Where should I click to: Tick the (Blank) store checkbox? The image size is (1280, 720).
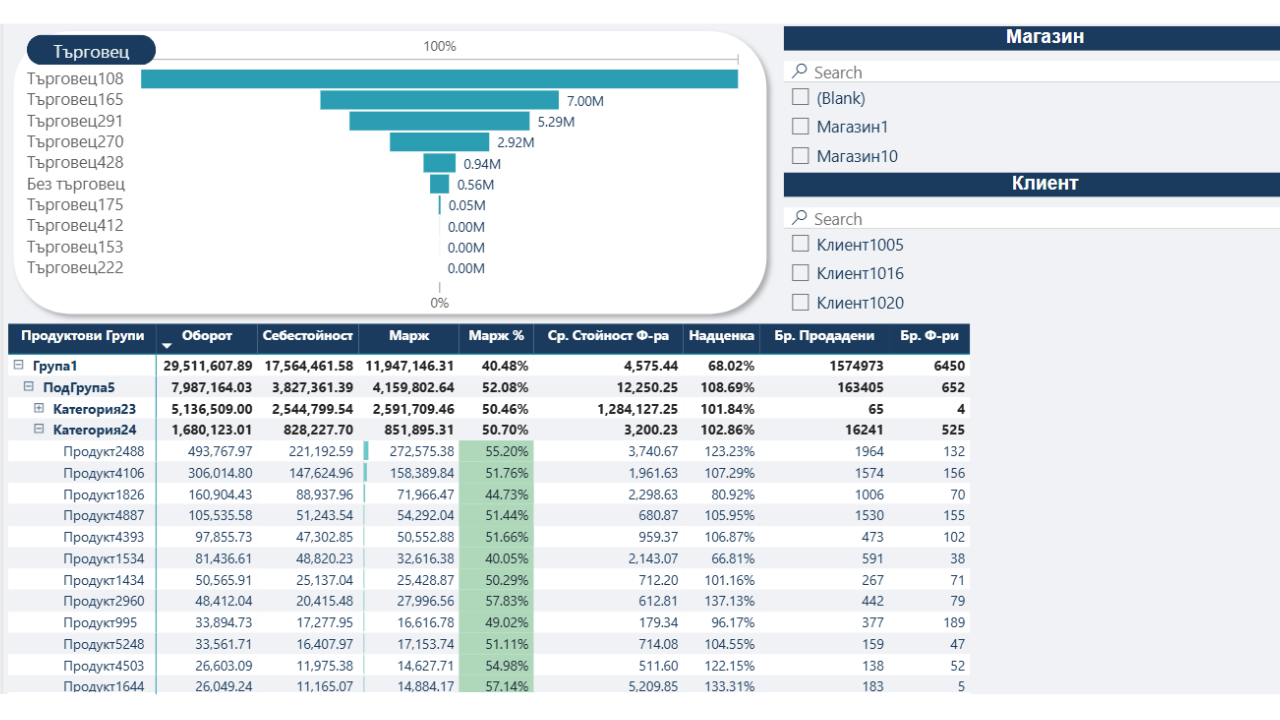click(800, 98)
